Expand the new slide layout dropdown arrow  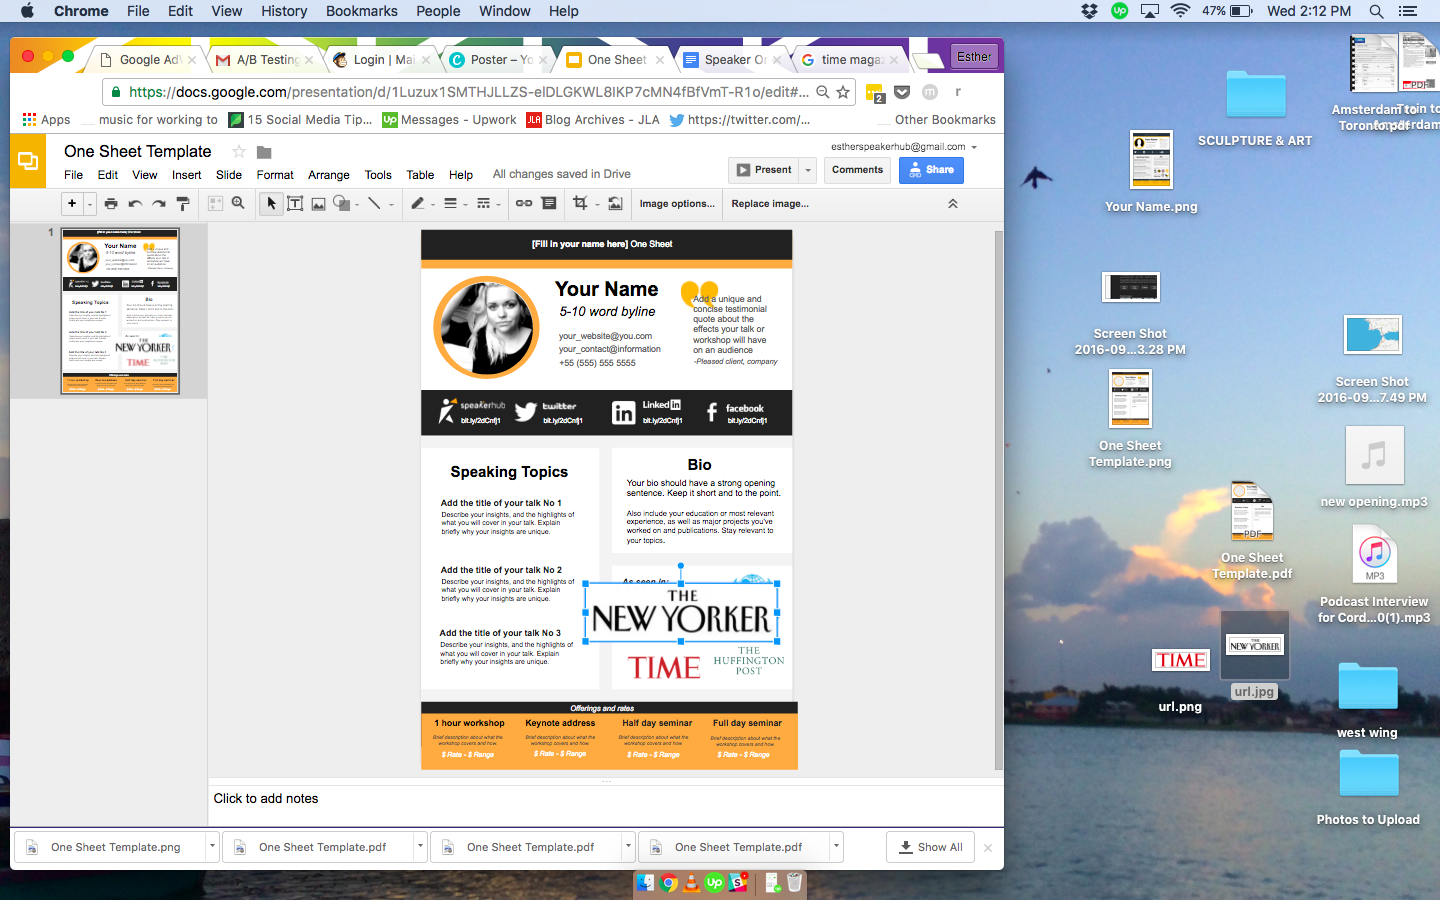coord(90,203)
